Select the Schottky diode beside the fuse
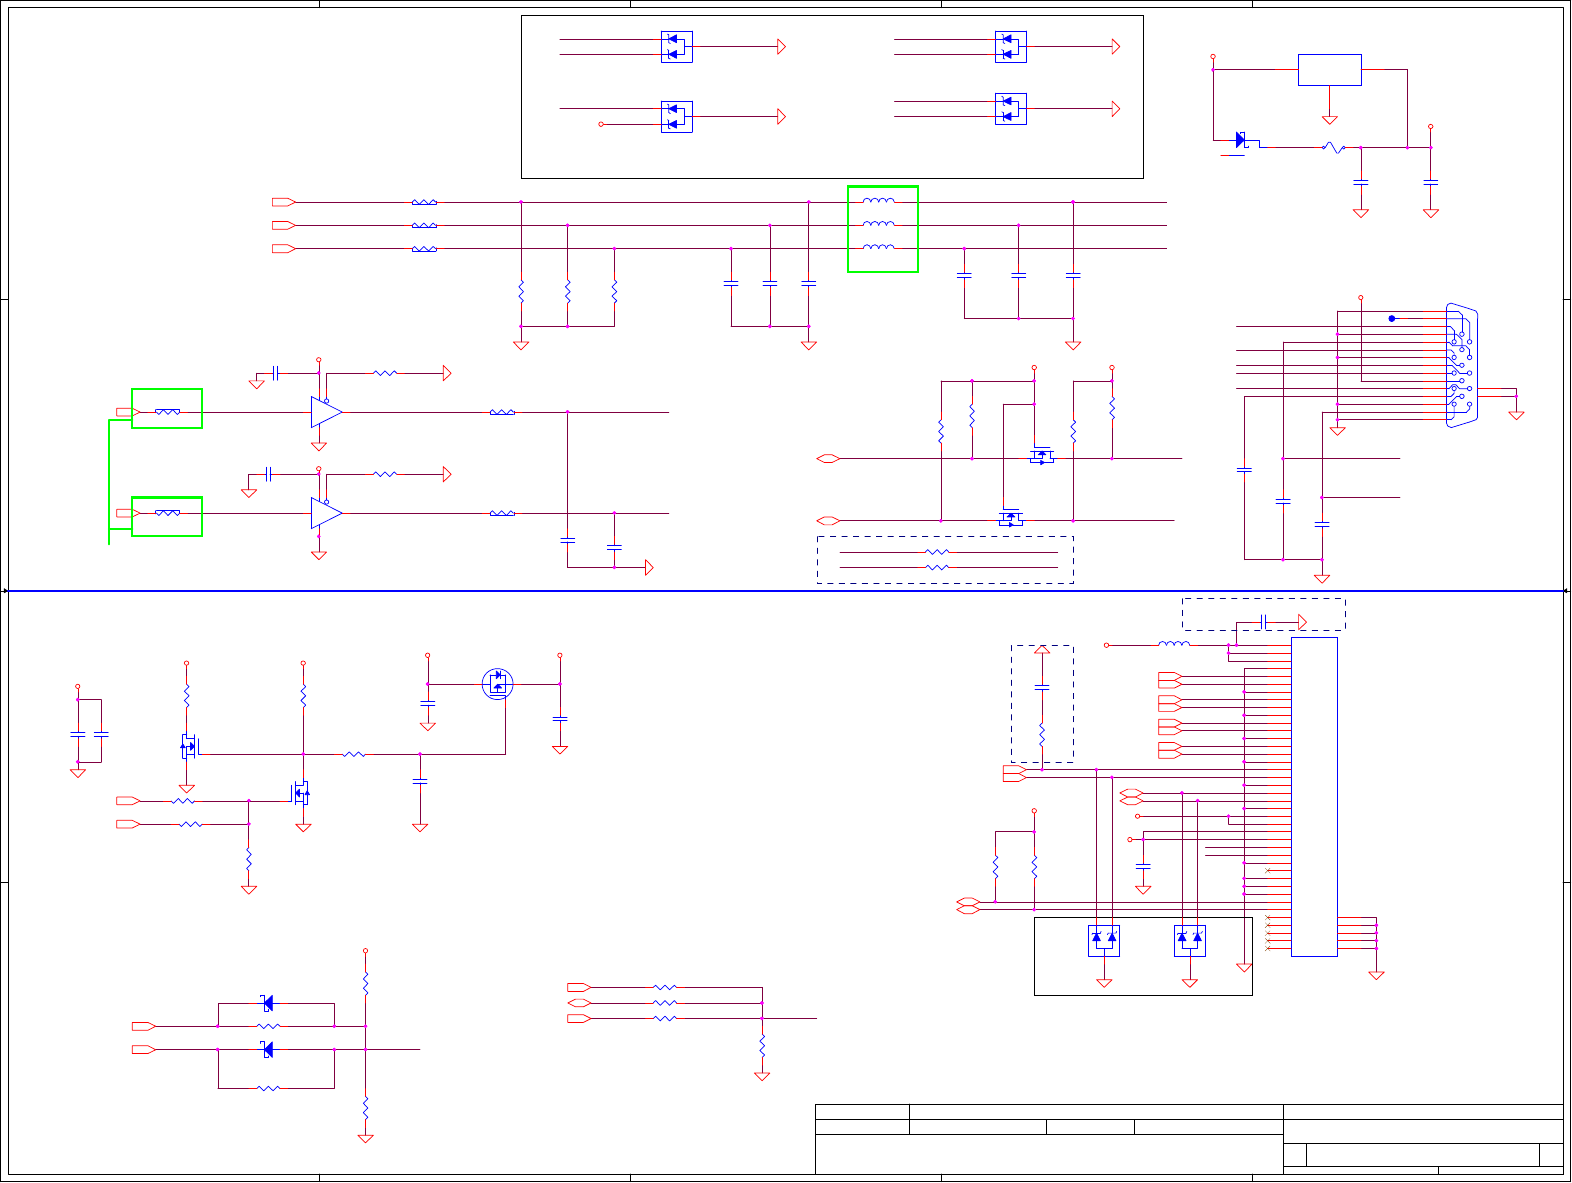This screenshot has width=1572, height=1183. [1242, 140]
